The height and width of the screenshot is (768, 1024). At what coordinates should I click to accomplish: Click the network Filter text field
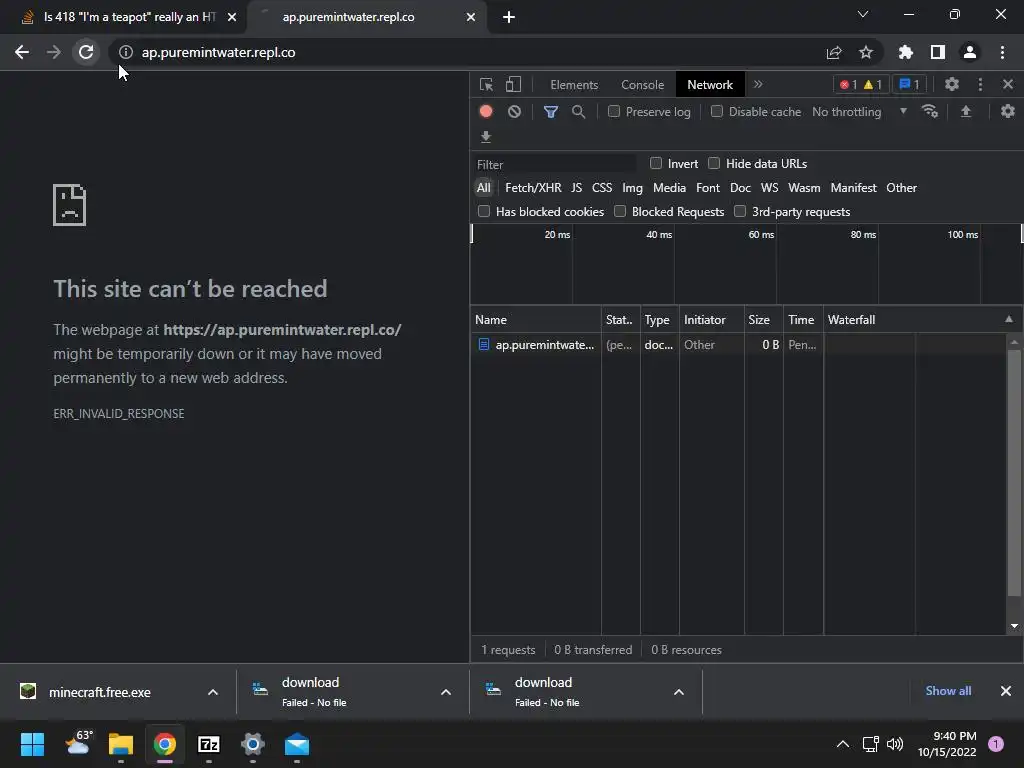(555, 165)
